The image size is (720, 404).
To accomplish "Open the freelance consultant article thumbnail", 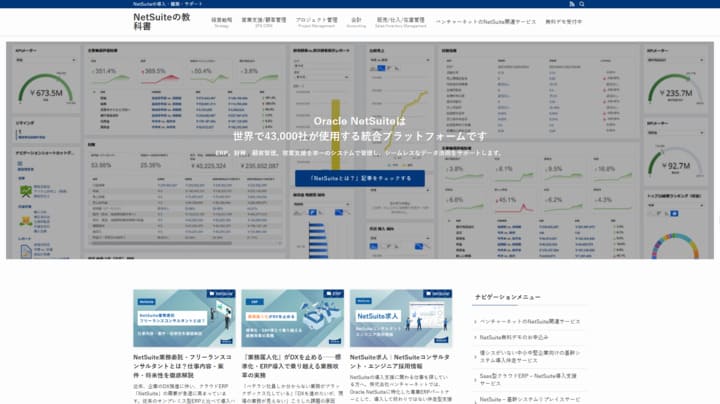I will pyautogui.click(x=184, y=318).
